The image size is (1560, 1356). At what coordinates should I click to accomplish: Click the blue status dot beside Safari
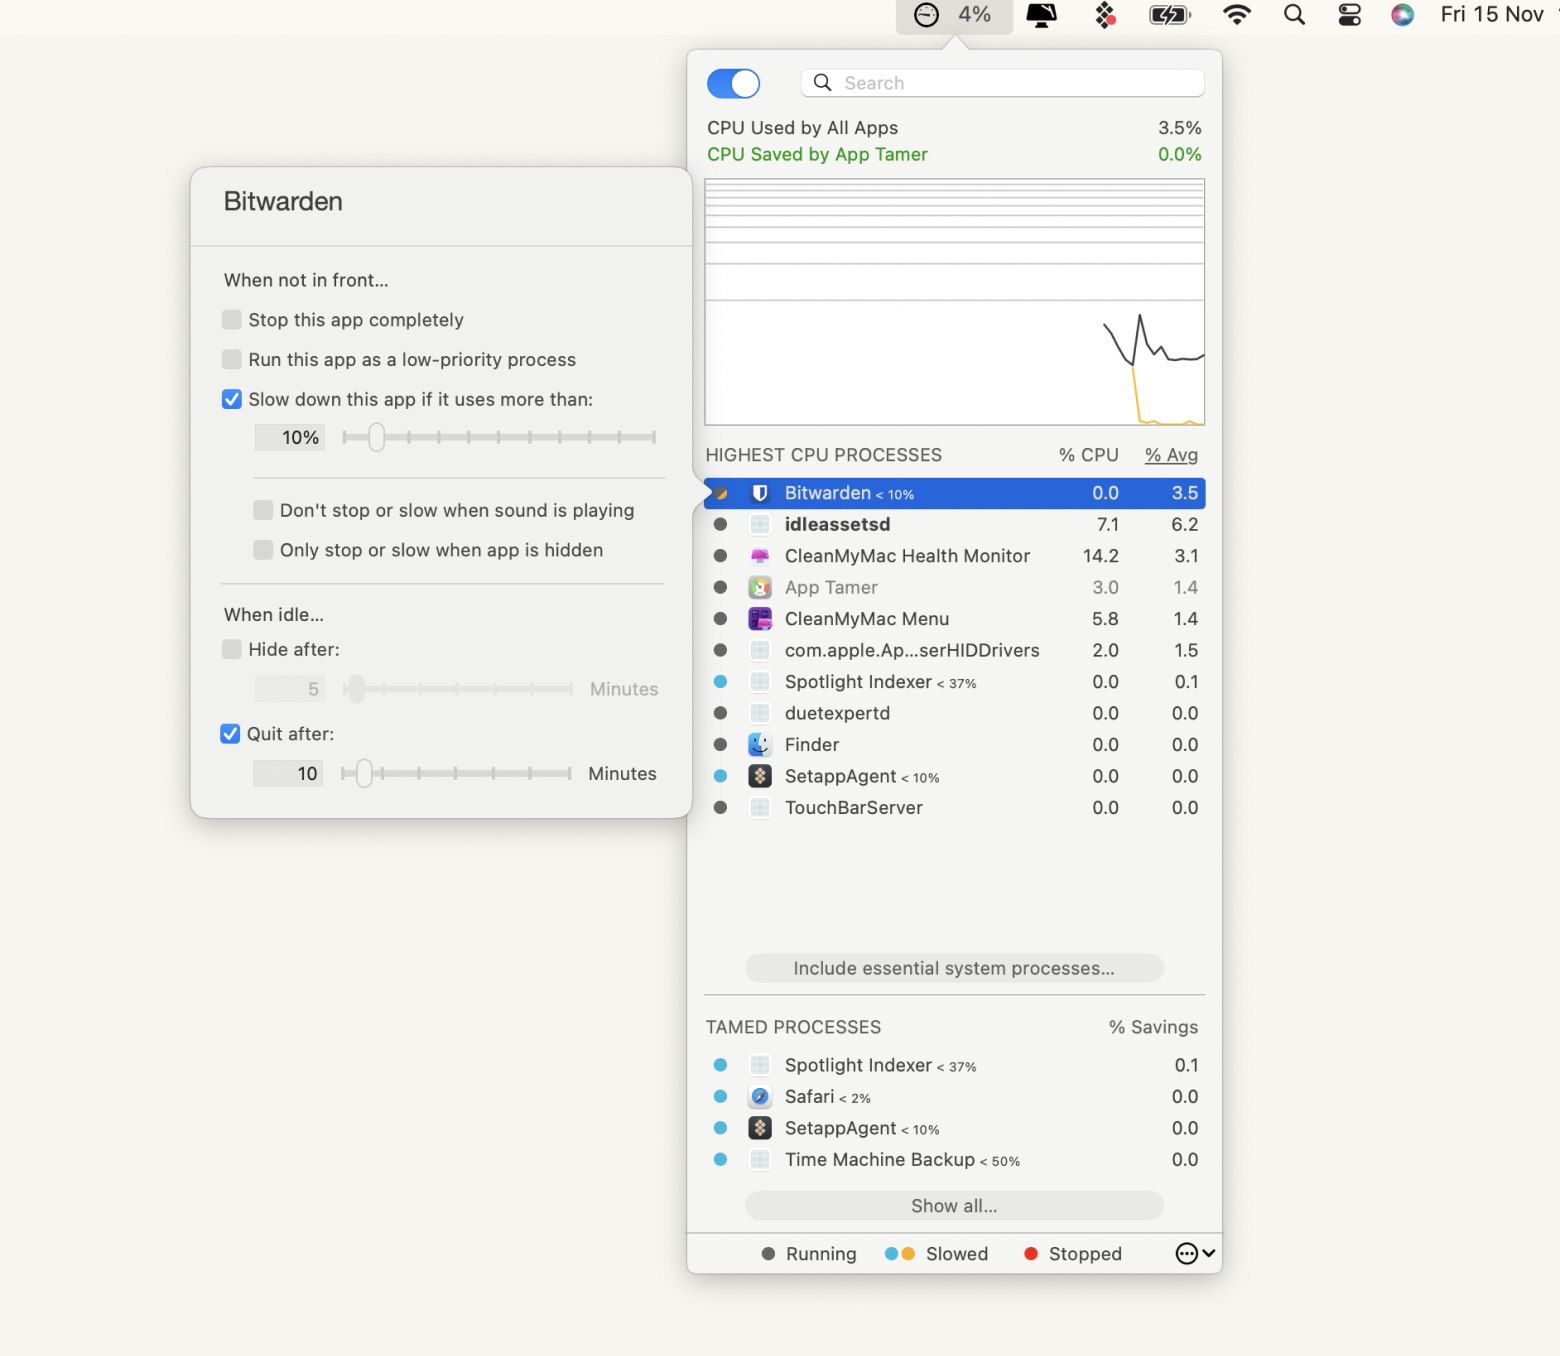pos(720,1097)
